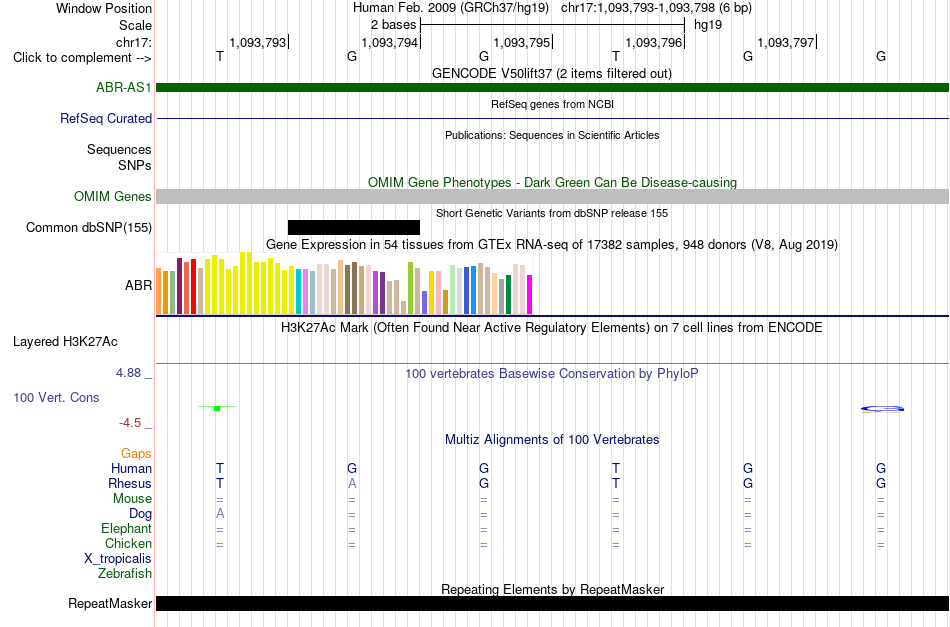Viewport: 950px width, 627px height.
Task: Click the A base in Dog row
Action: tap(220, 514)
